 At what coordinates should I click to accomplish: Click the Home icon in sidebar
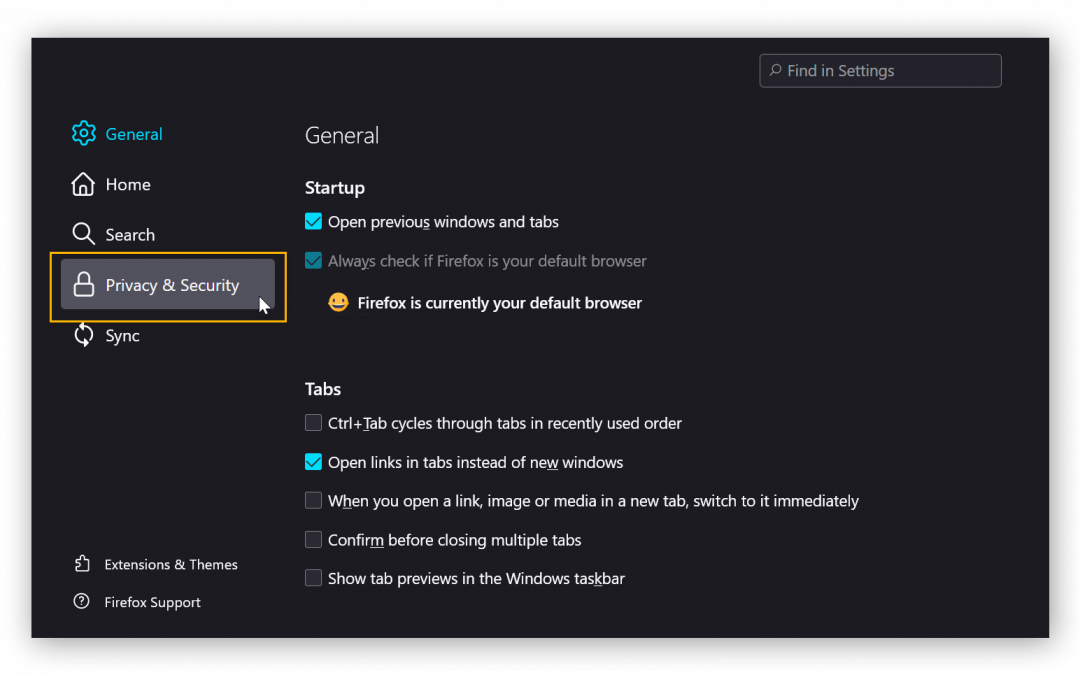click(x=84, y=184)
